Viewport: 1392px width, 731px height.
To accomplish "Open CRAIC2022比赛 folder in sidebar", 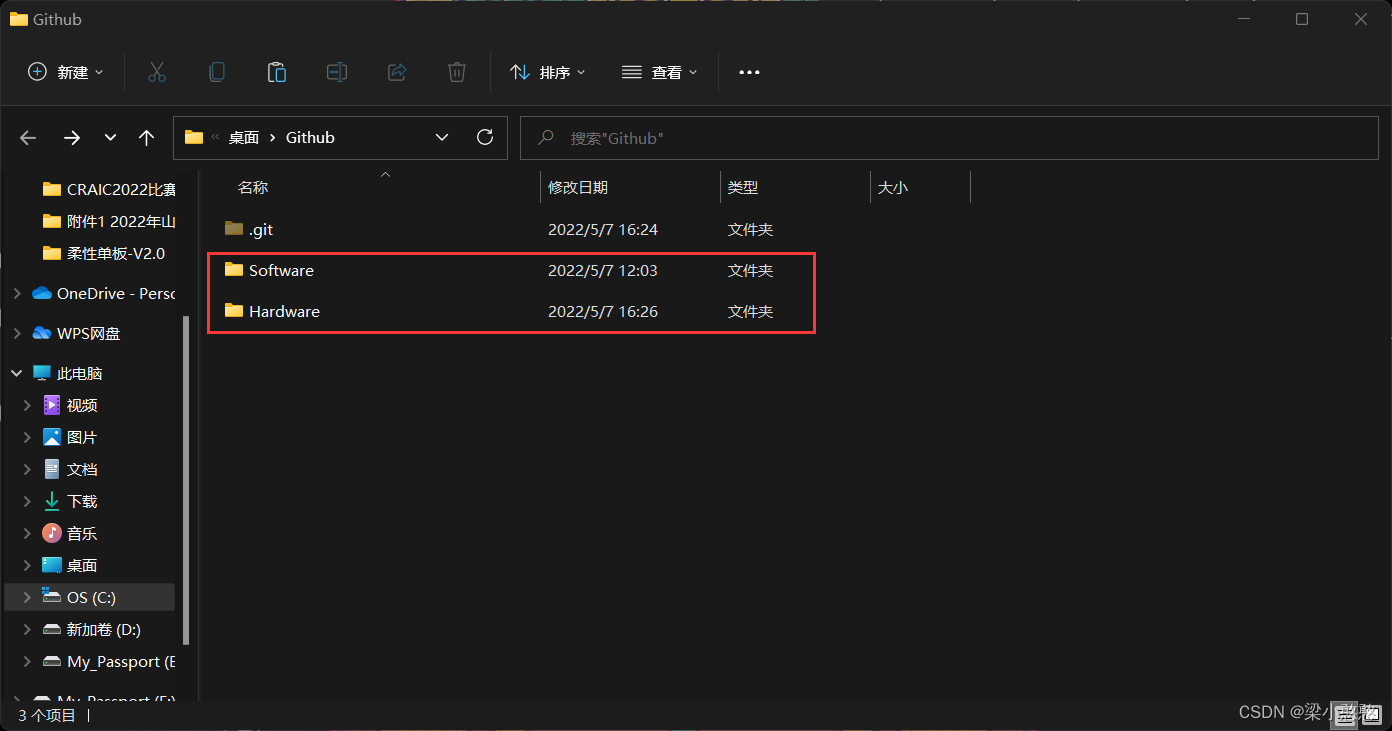I will point(108,189).
